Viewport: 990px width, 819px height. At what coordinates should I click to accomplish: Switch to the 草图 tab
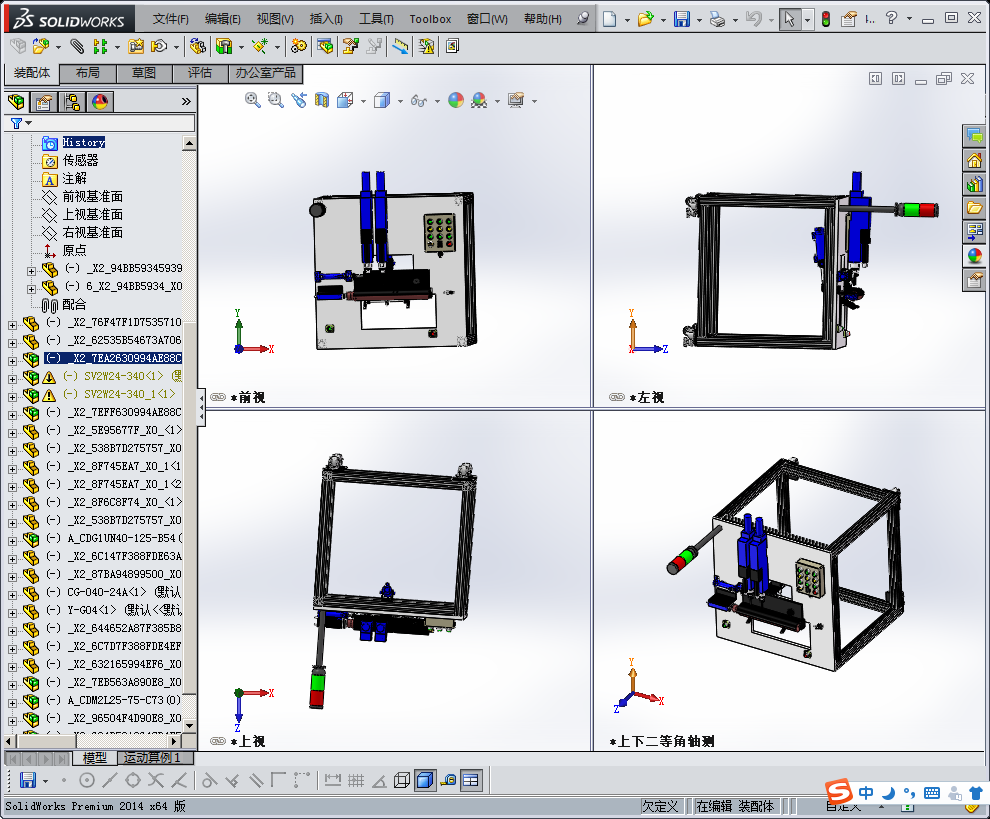tap(144, 73)
